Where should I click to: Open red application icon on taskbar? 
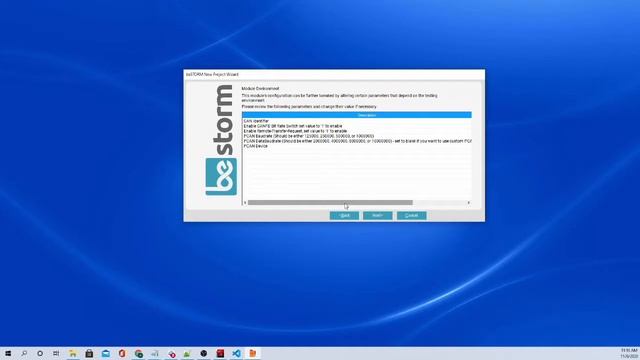point(220,353)
